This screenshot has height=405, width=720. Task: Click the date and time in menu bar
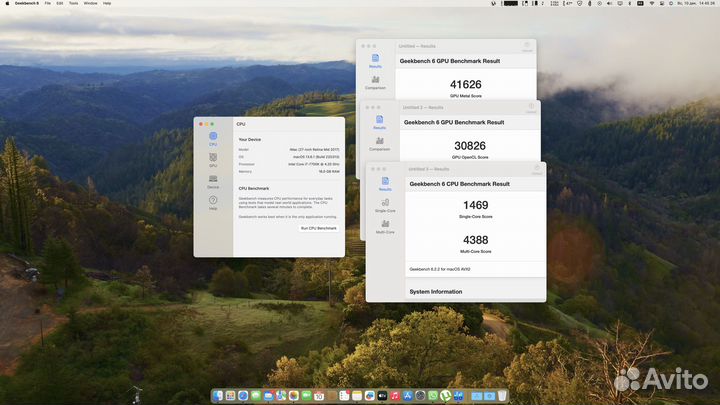pyautogui.click(x=696, y=3)
